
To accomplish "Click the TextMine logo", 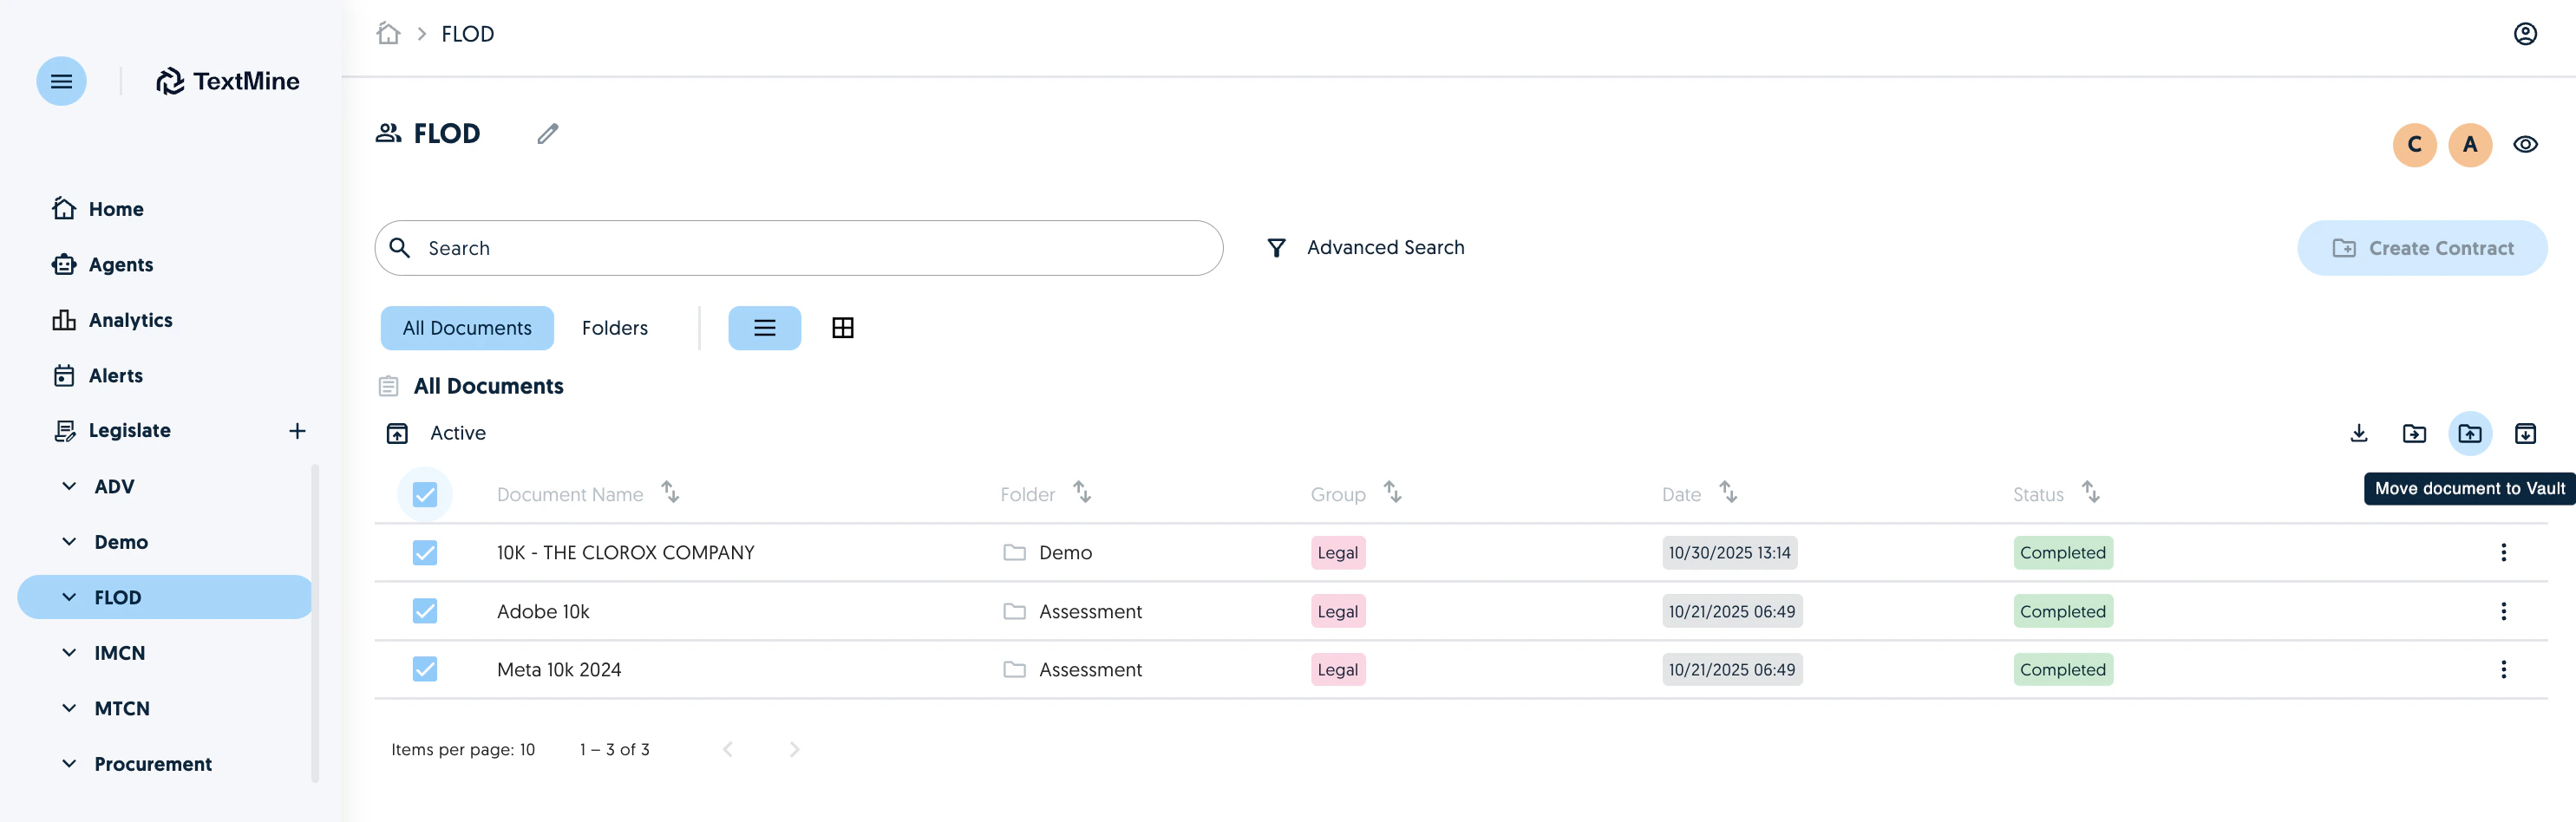I will (x=228, y=81).
